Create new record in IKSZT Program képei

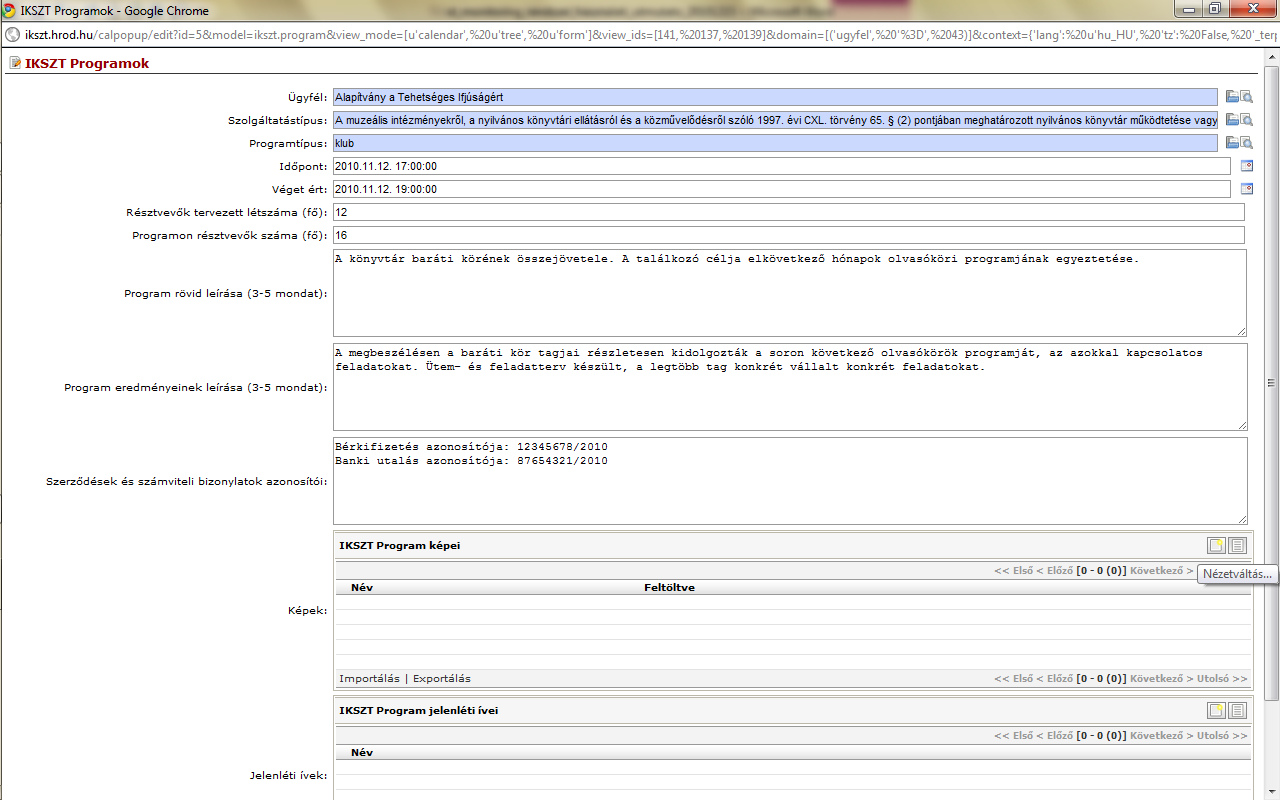[1216, 545]
